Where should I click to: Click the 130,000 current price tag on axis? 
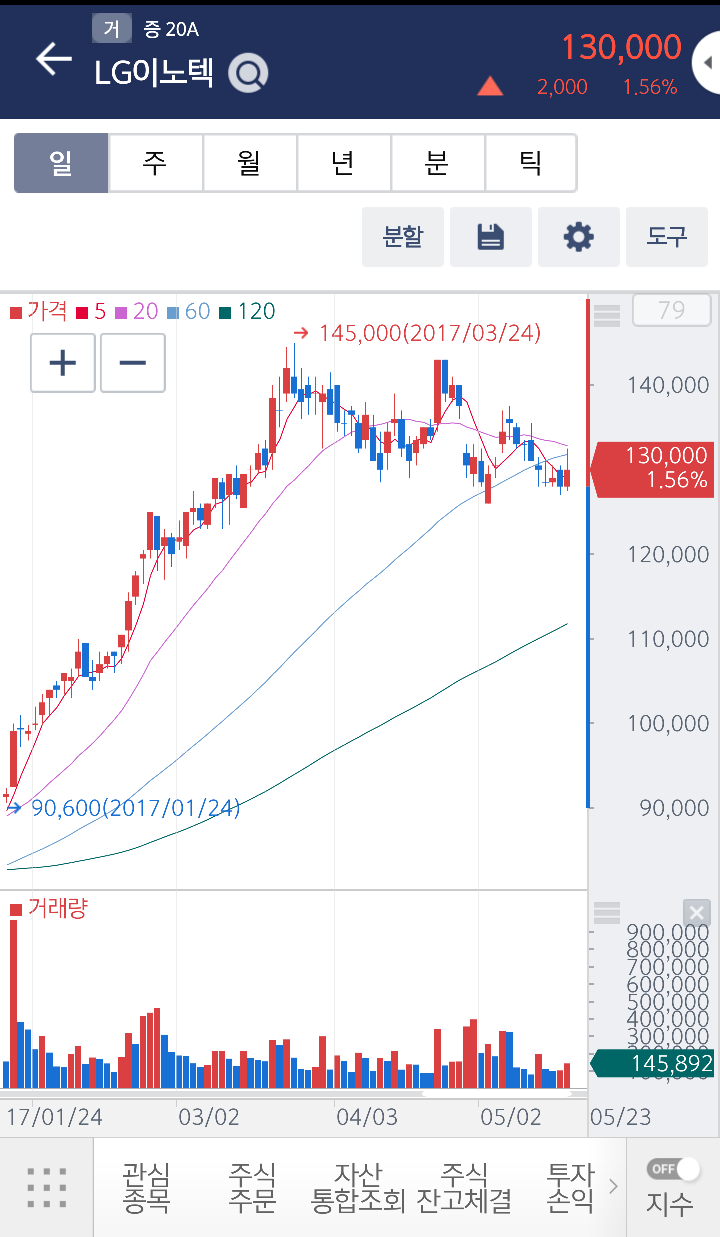click(x=654, y=468)
